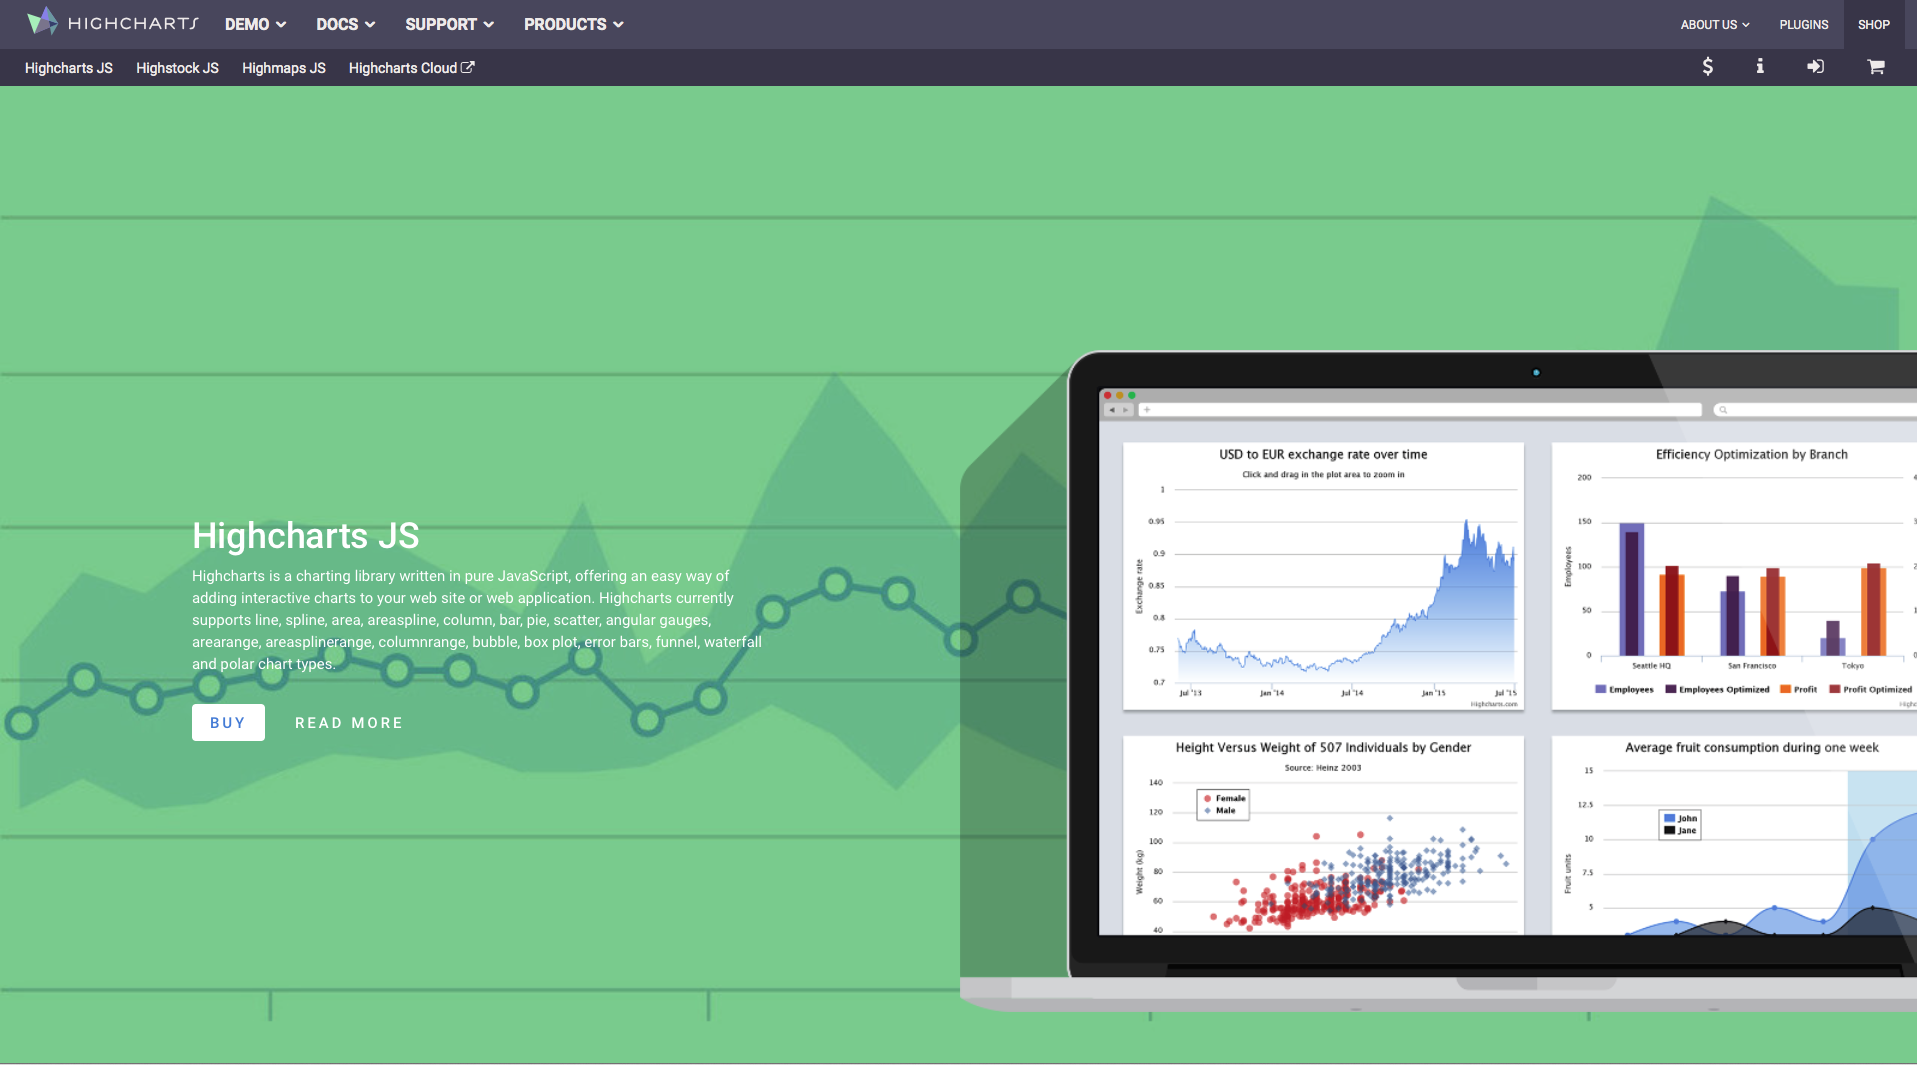Click the BUY button
This screenshot has width=1917, height=1065.
228,722
